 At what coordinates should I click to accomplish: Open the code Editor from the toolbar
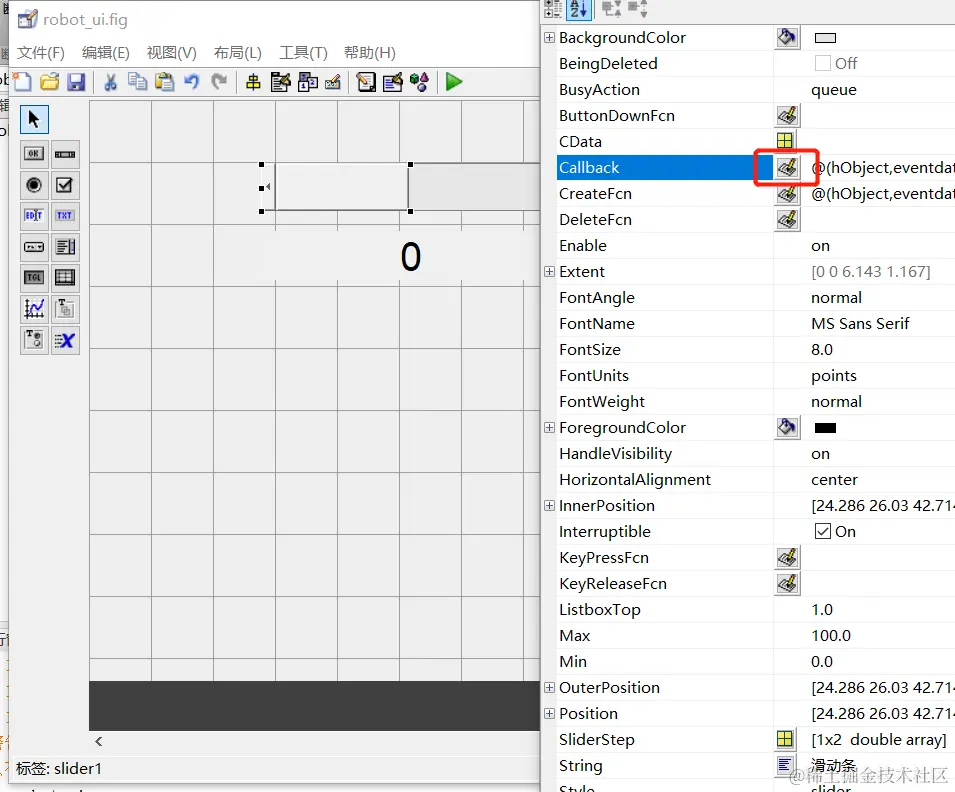366,82
